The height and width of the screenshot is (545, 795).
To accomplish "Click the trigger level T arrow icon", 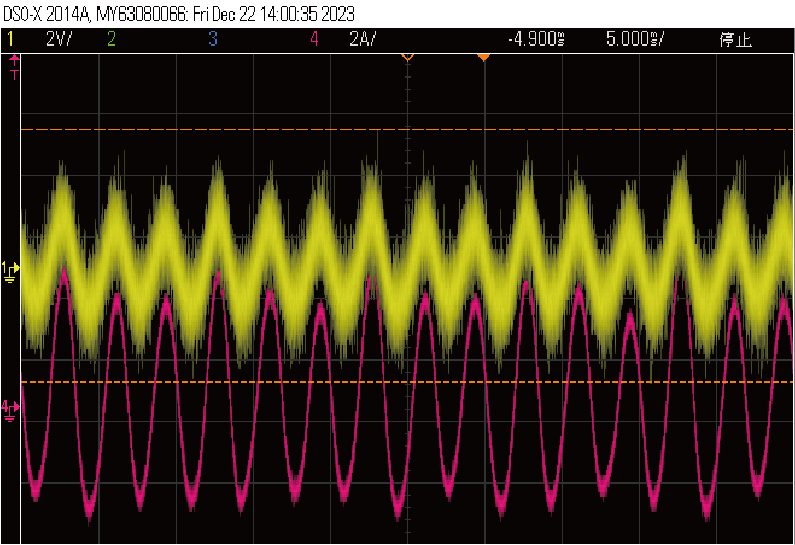I will pos(14,66).
